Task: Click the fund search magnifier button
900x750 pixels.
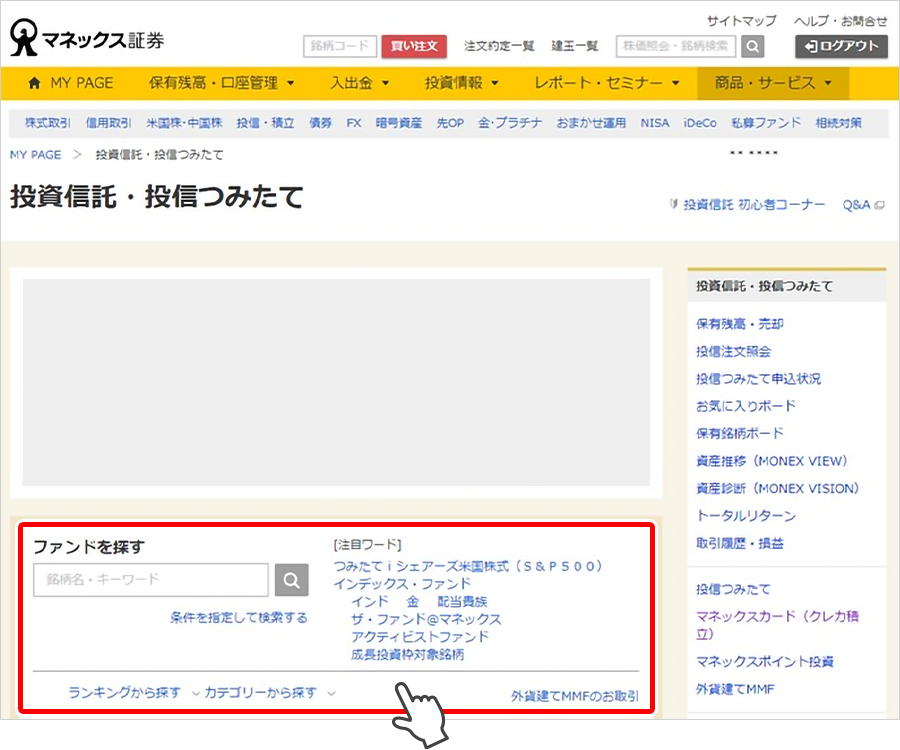Action: [x=292, y=580]
